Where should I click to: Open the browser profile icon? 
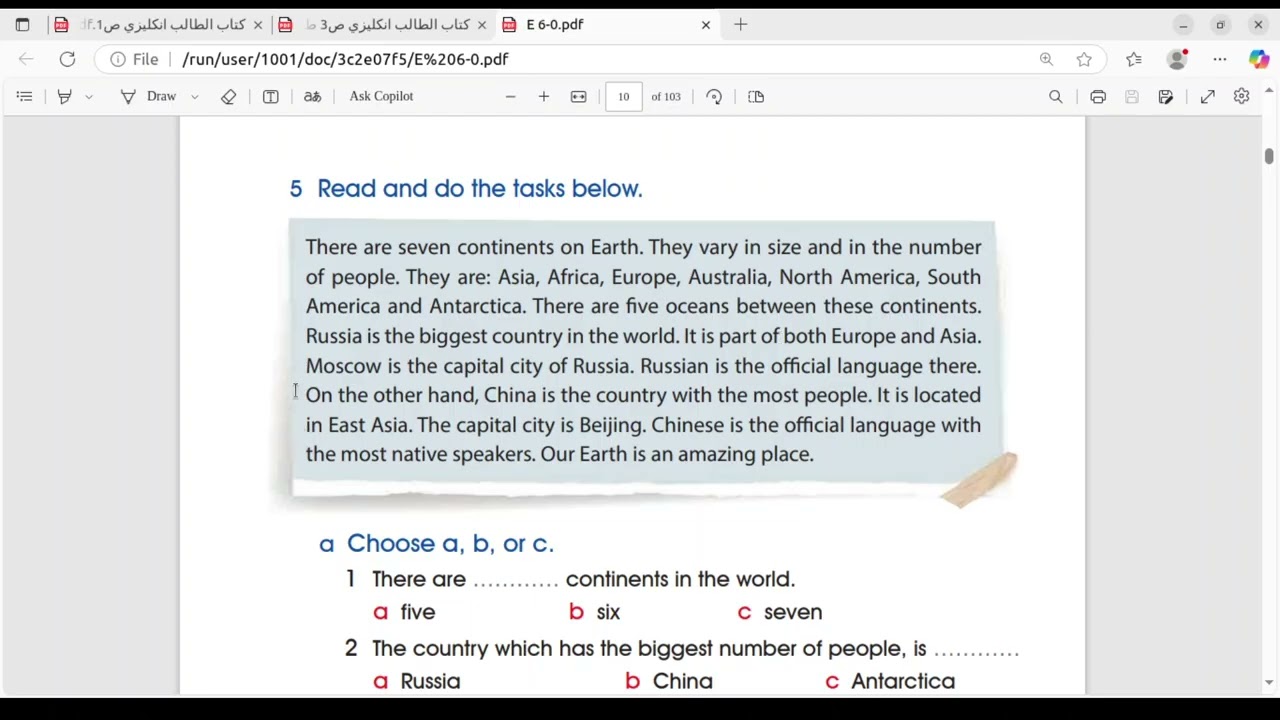pos(1177,59)
